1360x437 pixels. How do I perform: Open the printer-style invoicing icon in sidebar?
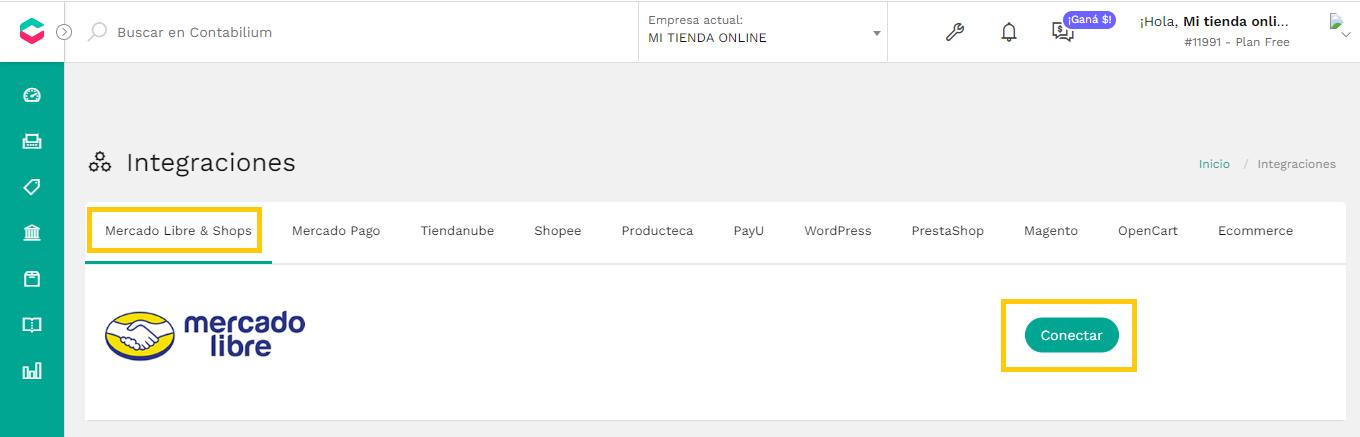(x=32, y=142)
